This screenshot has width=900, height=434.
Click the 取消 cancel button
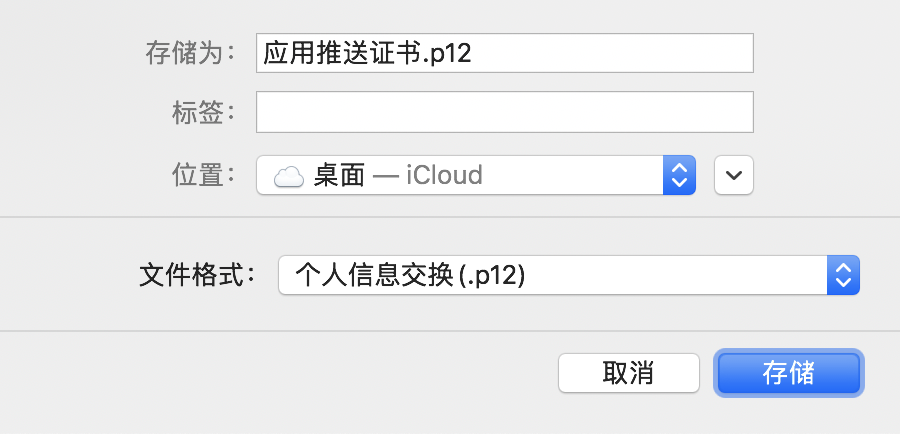(x=629, y=373)
